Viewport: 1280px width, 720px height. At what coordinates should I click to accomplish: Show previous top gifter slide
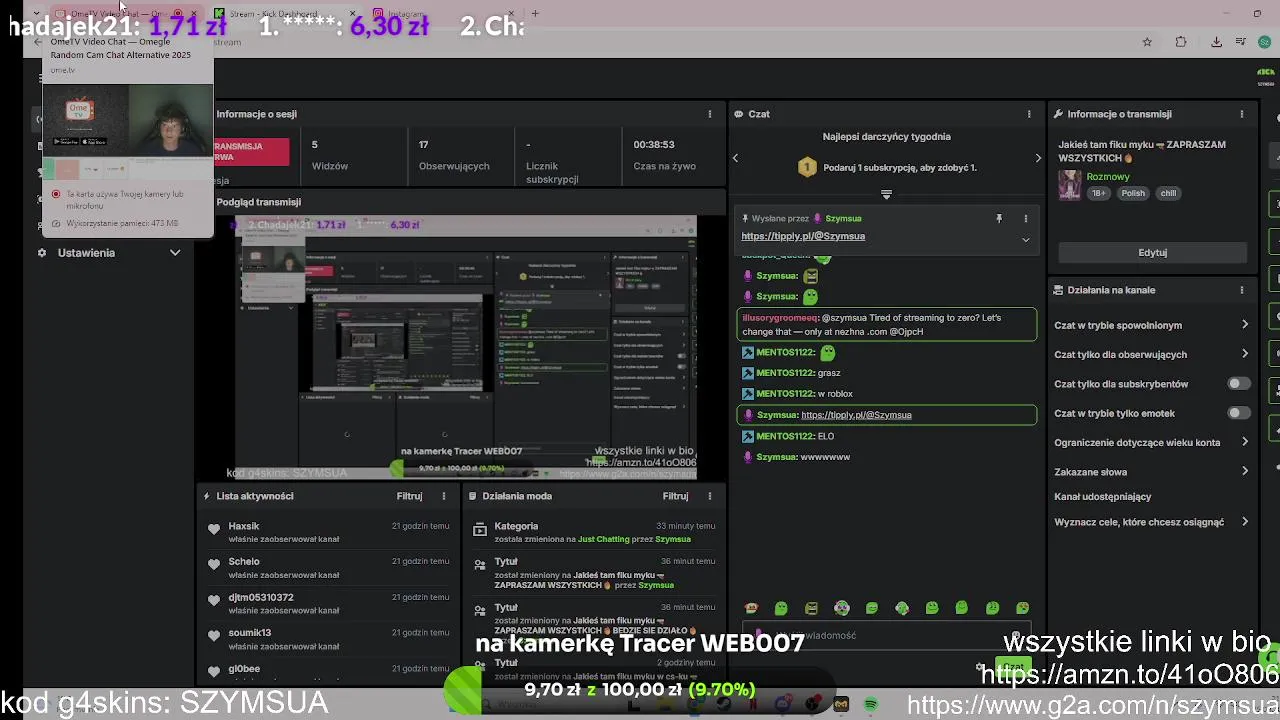pos(735,158)
